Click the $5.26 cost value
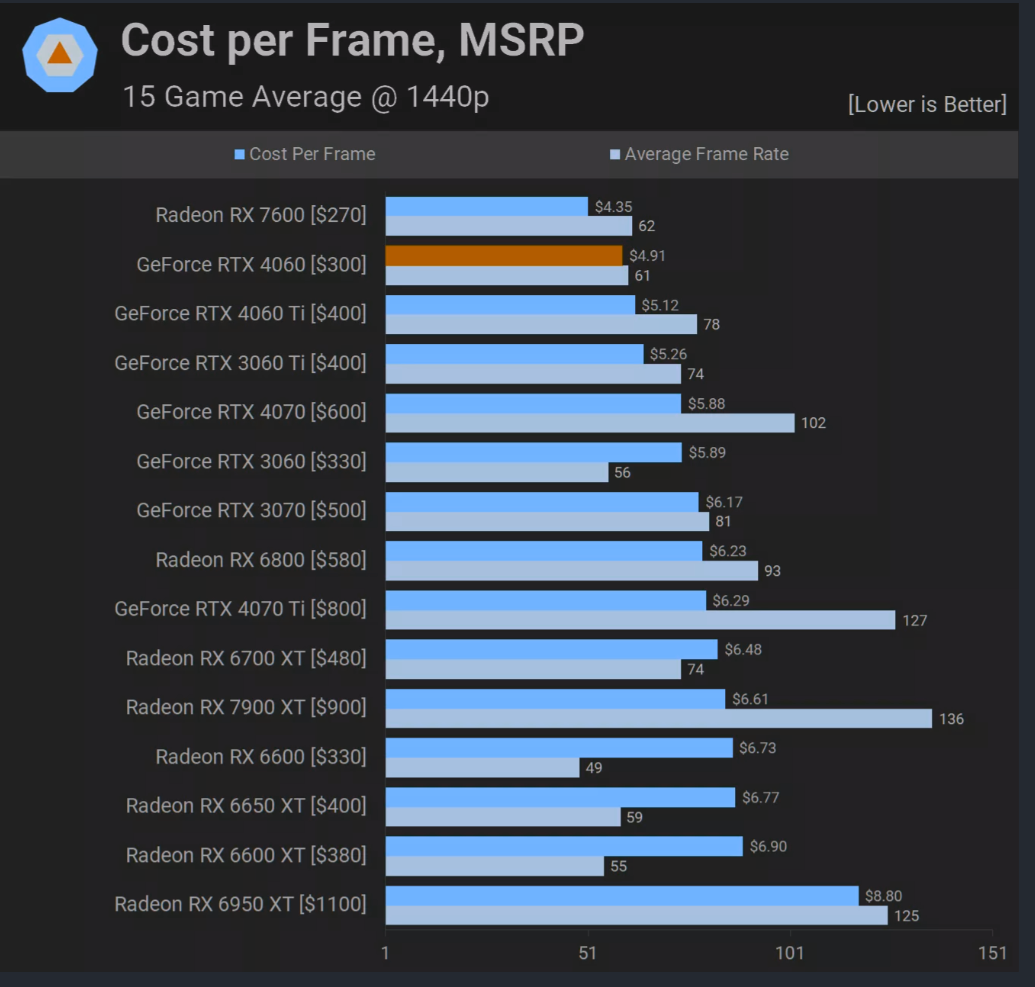Image resolution: width=1035 pixels, height=987 pixels. click(x=668, y=354)
